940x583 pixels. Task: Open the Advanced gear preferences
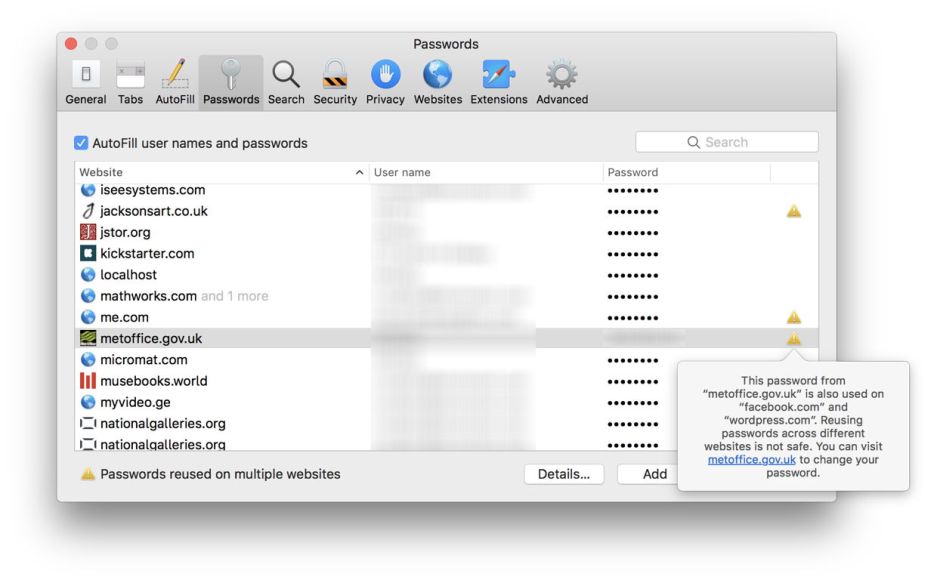(x=562, y=81)
